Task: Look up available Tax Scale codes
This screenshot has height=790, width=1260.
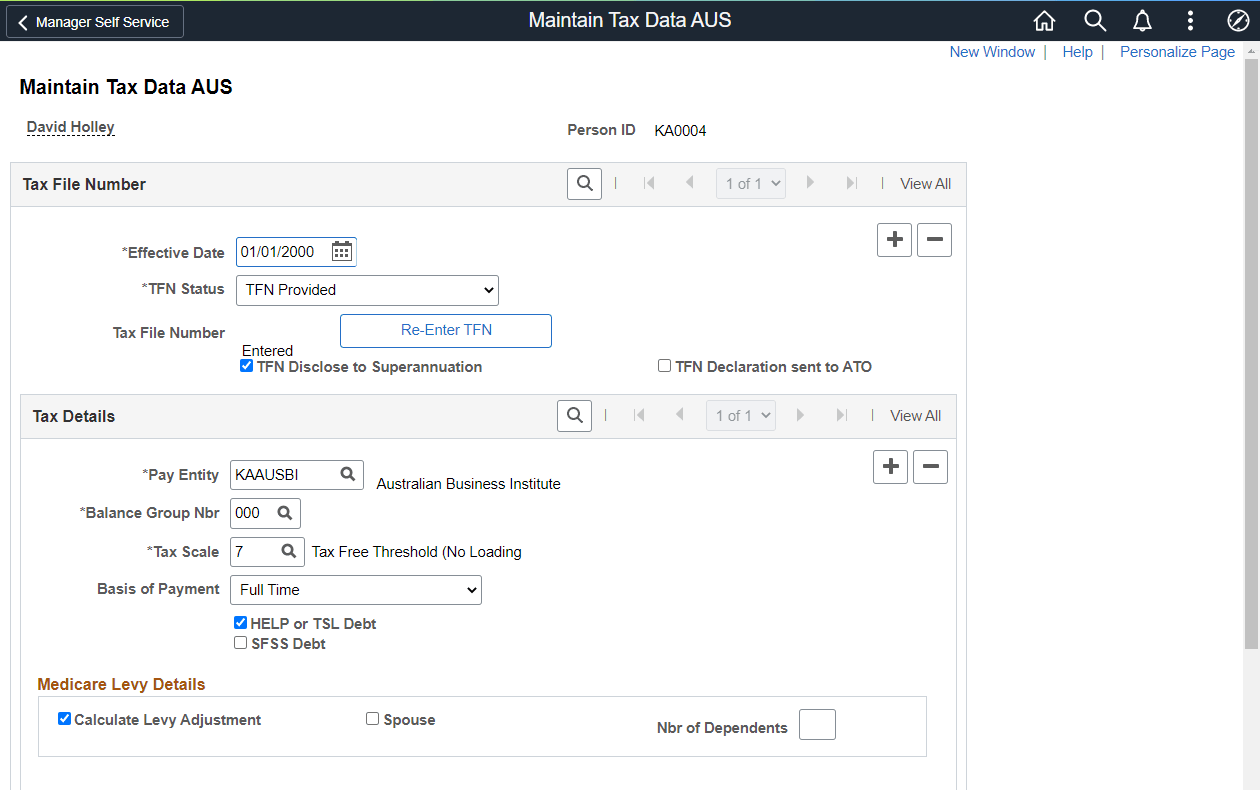Action: [x=291, y=551]
